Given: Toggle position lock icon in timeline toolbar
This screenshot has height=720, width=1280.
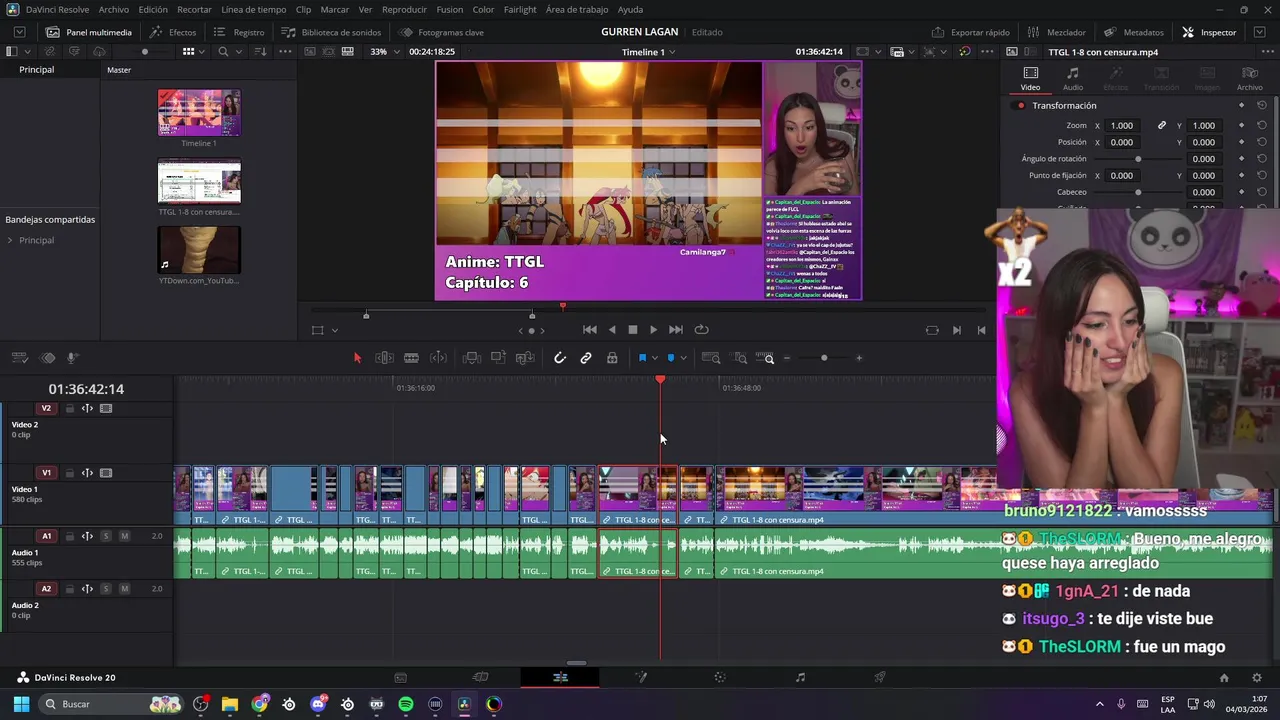Looking at the screenshot, I should [612, 358].
